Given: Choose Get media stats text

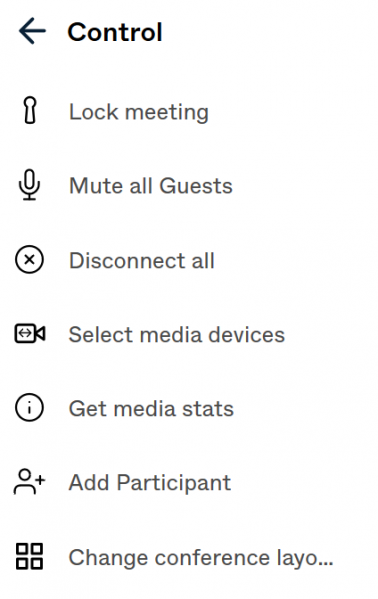Looking at the screenshot, I should click(151, 409).
